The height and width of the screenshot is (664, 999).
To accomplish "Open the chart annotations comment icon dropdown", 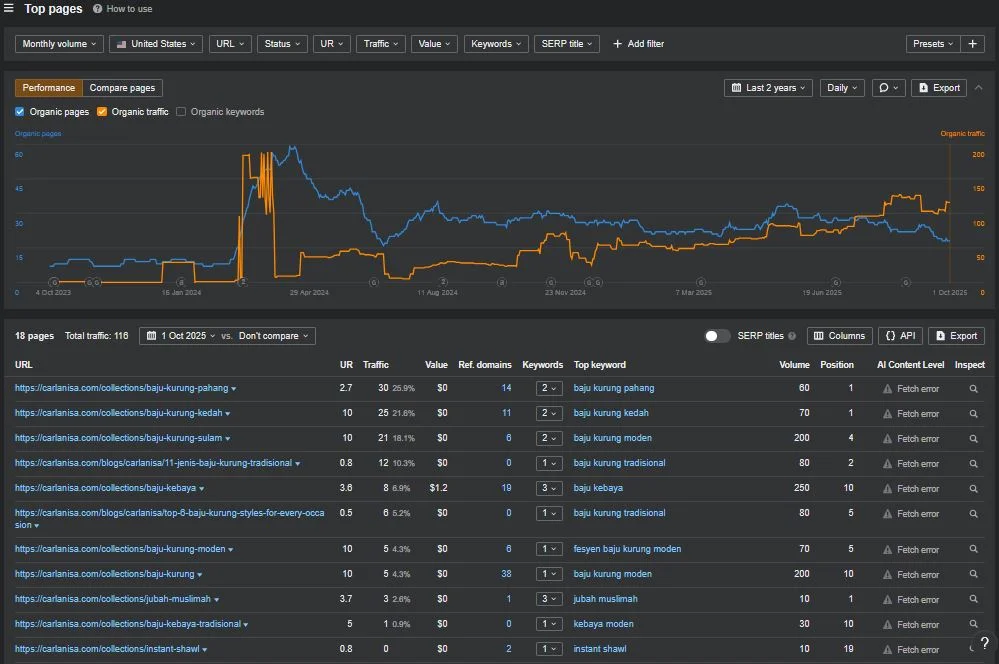I will (888, 88).
